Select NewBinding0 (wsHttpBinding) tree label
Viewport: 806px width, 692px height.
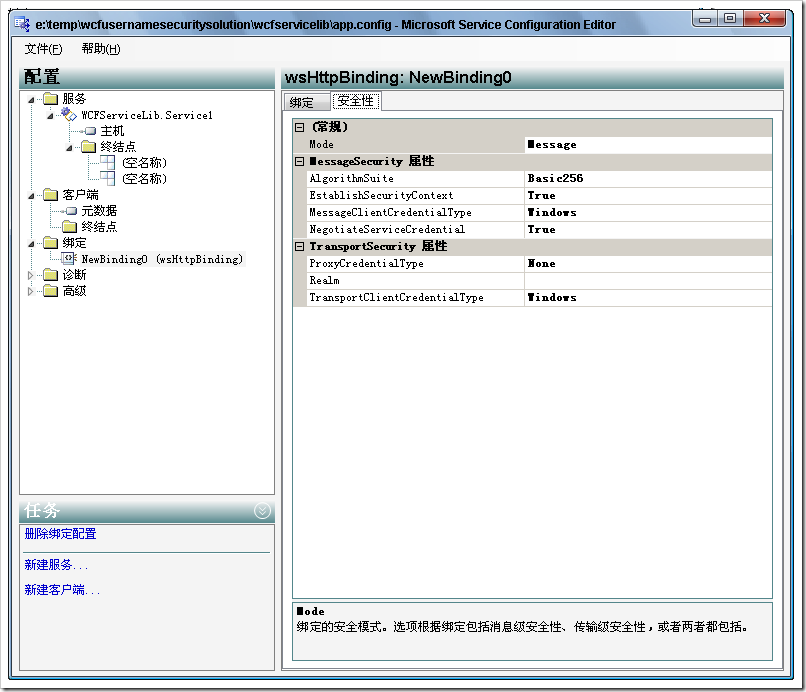(162, 259)
